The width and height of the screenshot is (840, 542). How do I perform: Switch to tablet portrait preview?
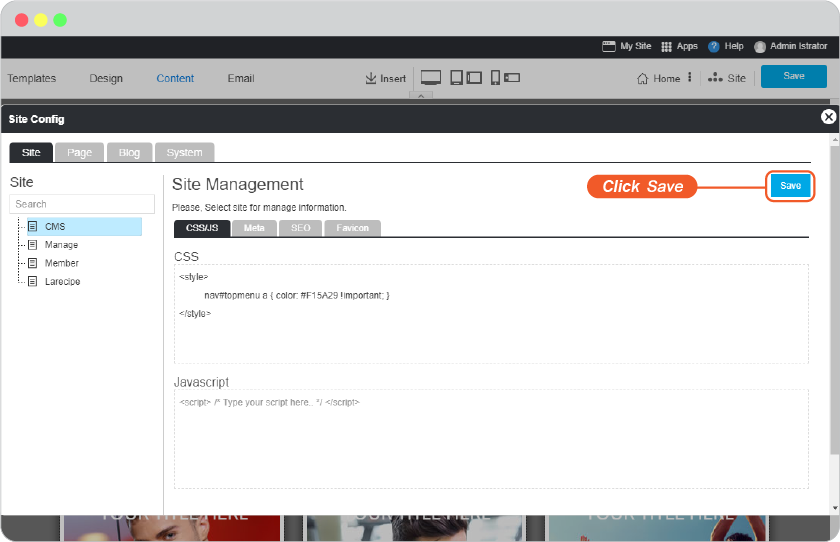point(456,78)
